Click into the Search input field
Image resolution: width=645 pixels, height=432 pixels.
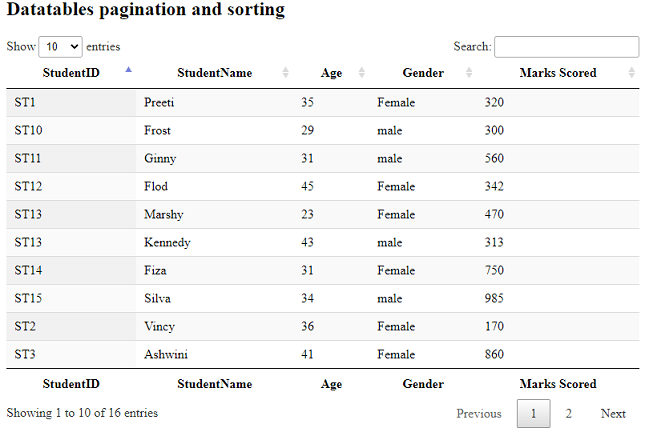coord(566,47)
